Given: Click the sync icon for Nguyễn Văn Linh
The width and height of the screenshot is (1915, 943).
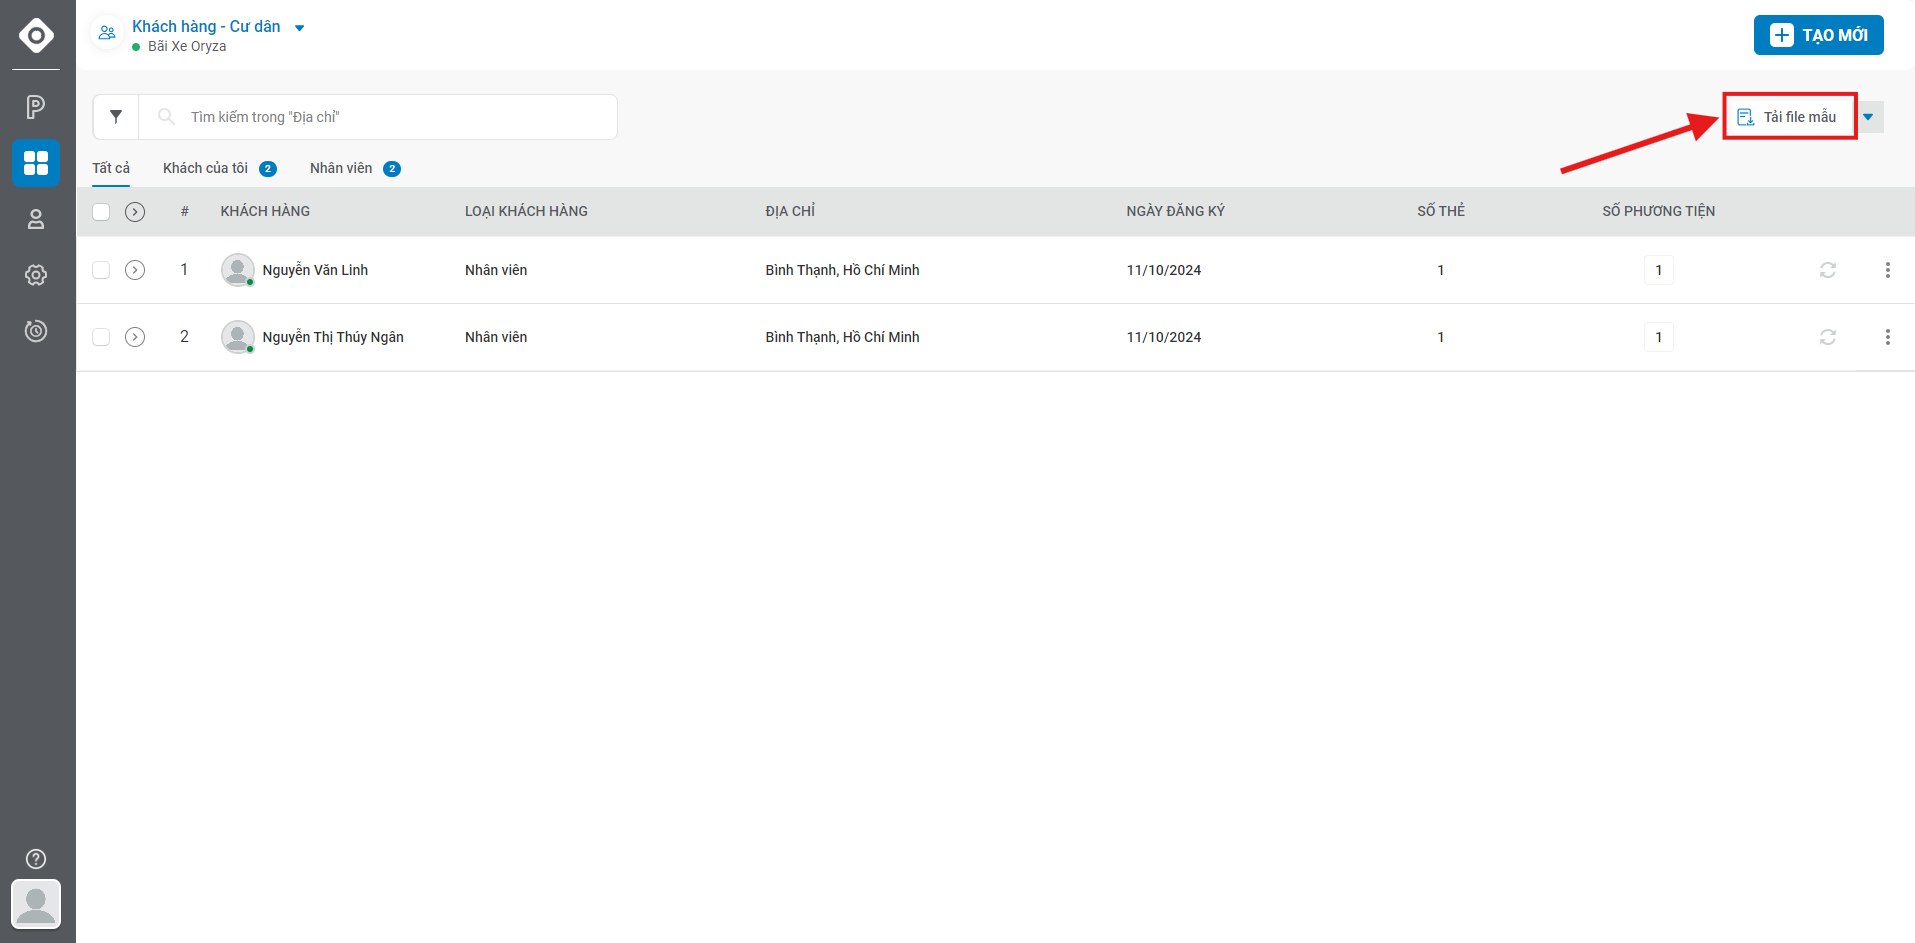Looking at the screenshot, I should (x=1828, y=270).
